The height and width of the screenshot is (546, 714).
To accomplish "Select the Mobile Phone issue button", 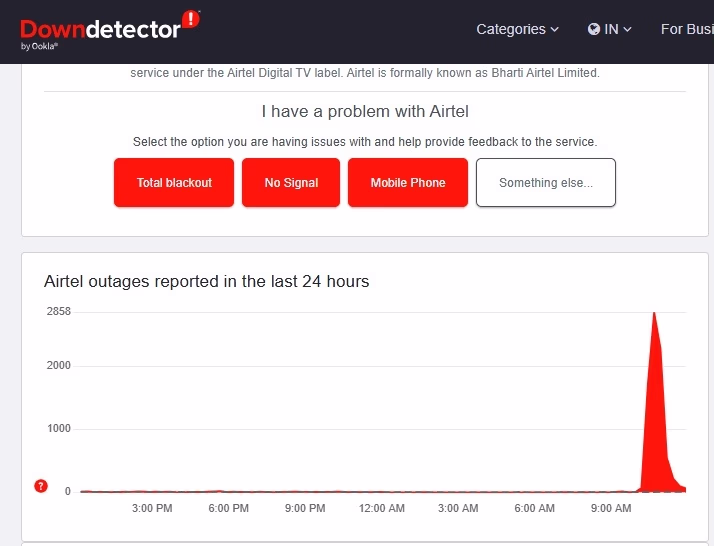I will (x=408, y=183).
